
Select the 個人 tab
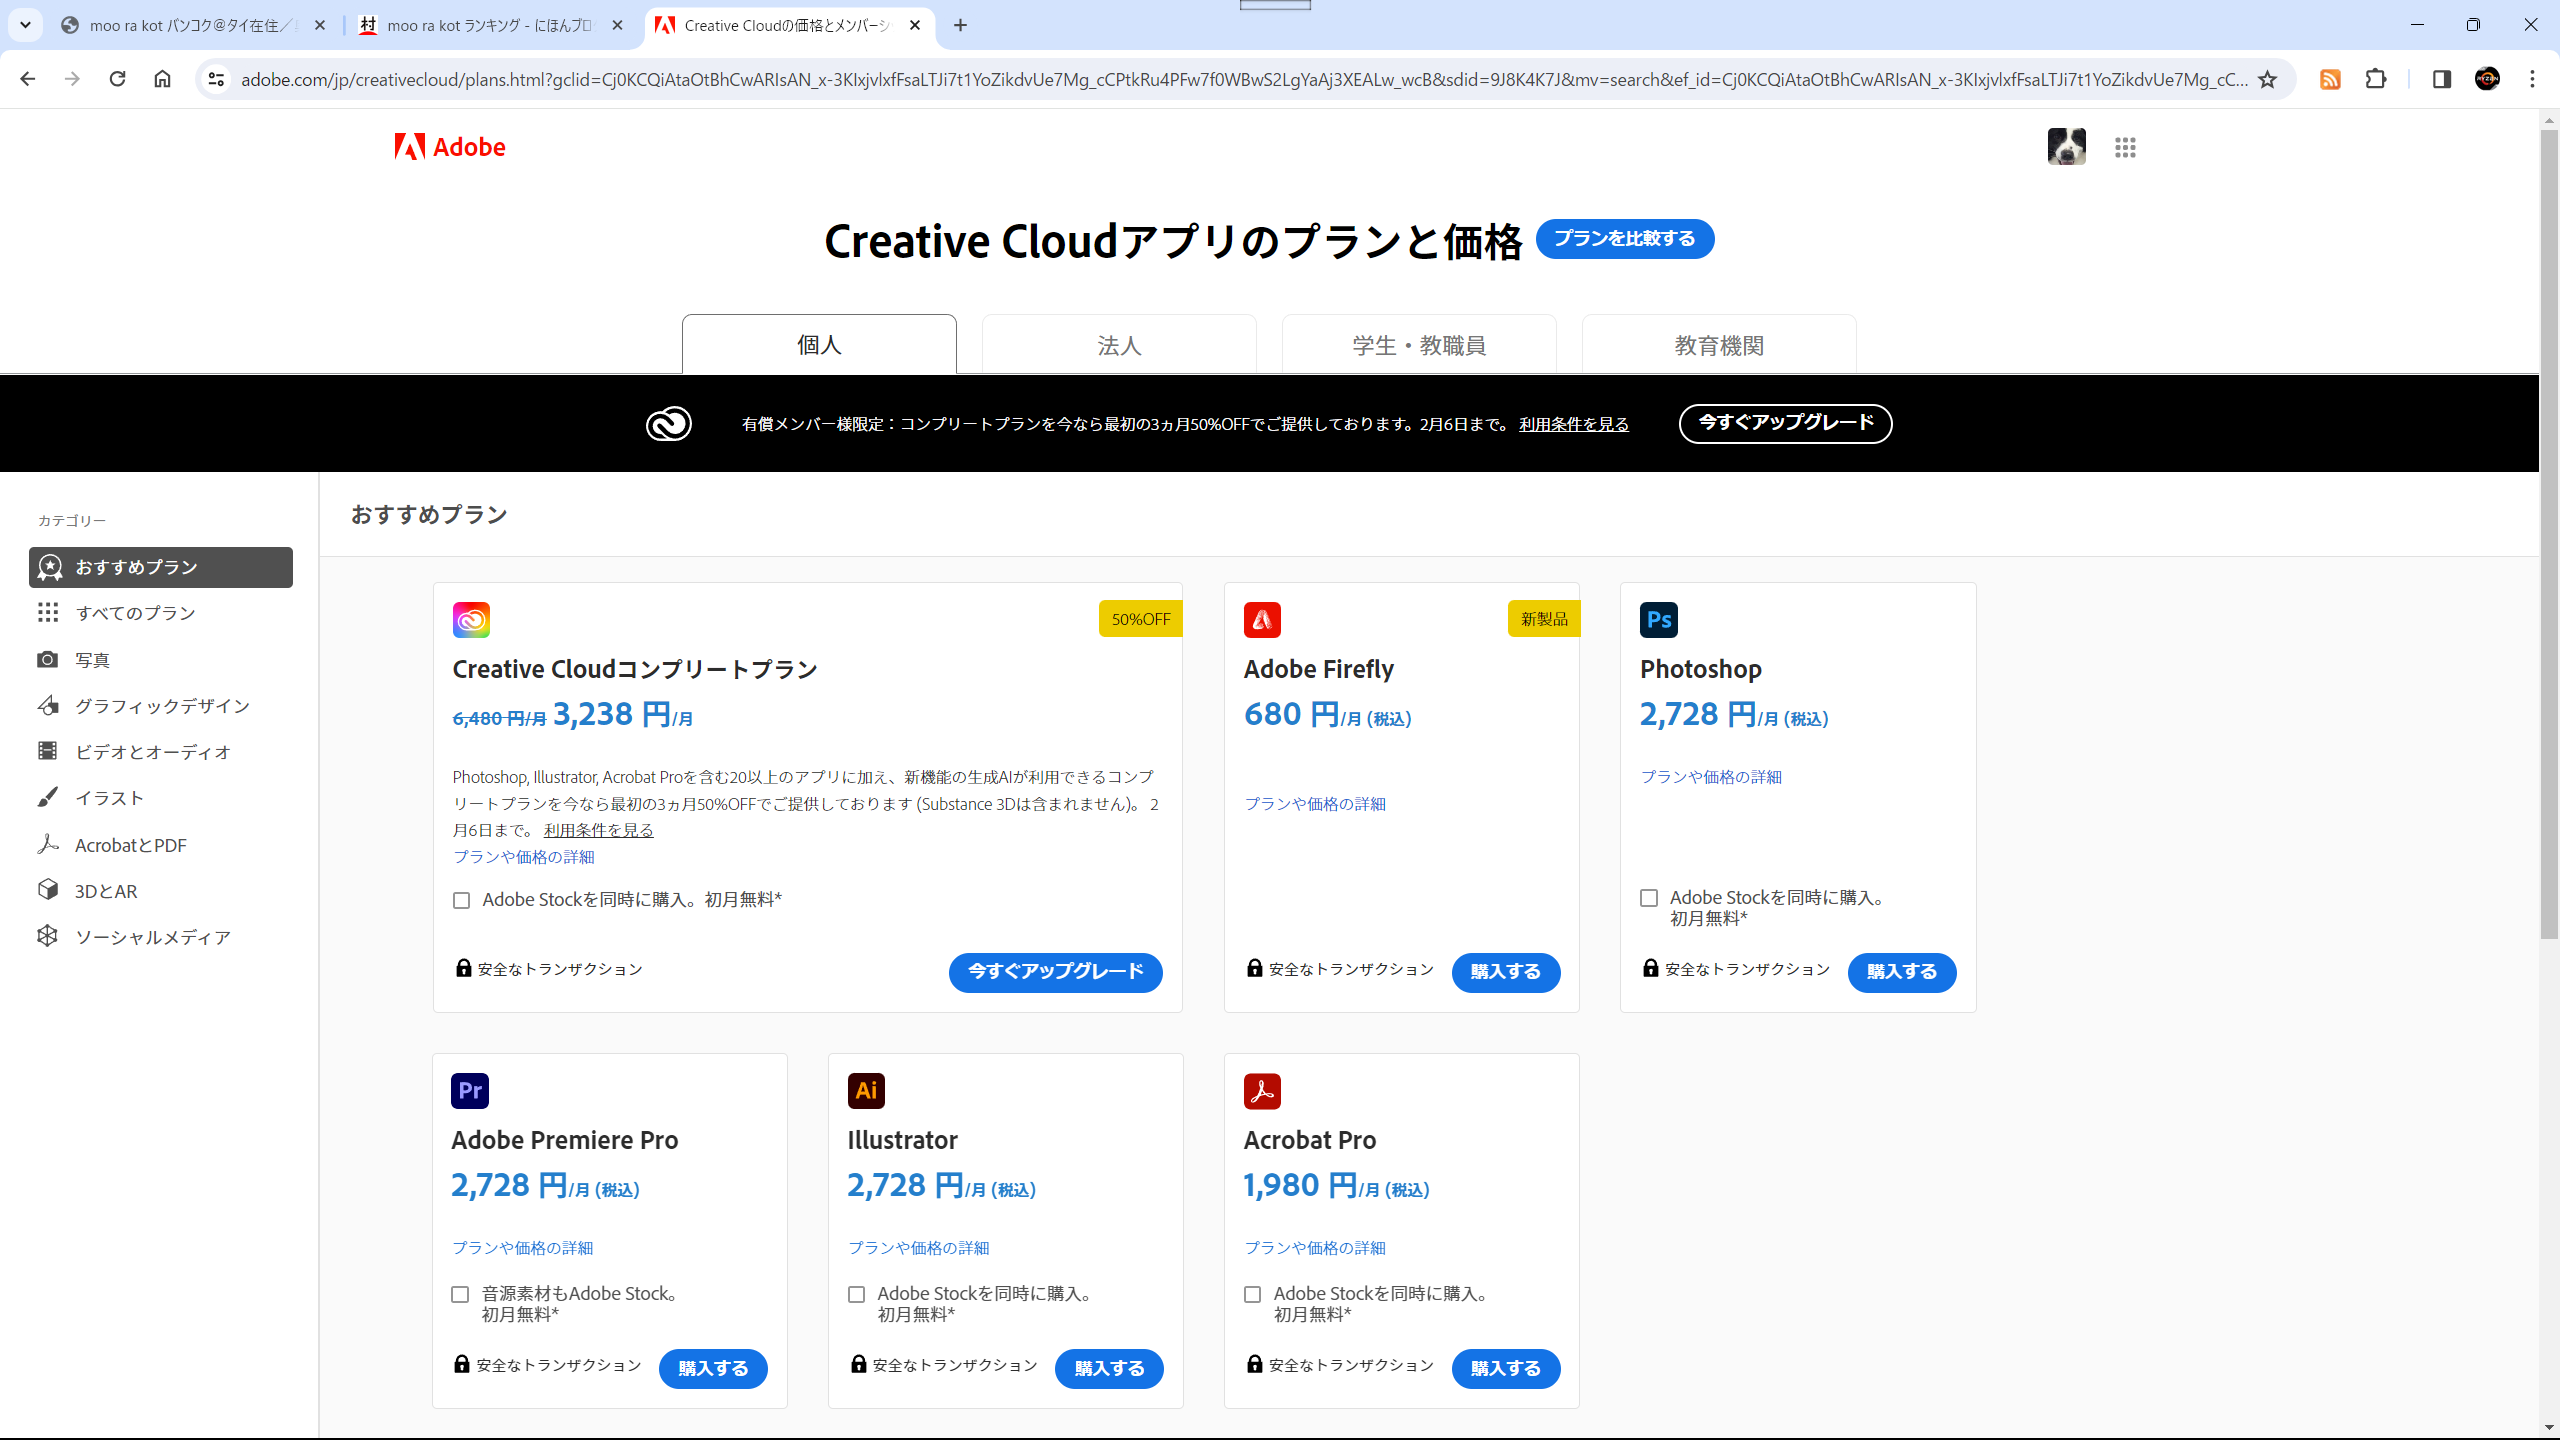click(x=819, y=345)
